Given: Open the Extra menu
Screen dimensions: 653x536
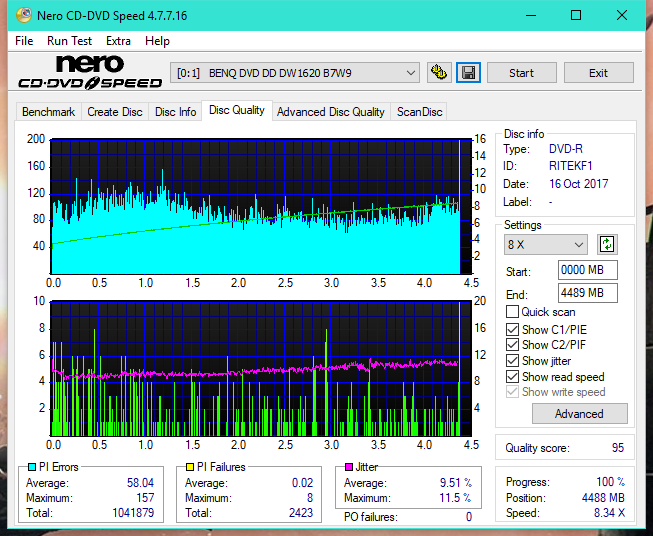Looking at the screenshot, I should coord(118,41).
